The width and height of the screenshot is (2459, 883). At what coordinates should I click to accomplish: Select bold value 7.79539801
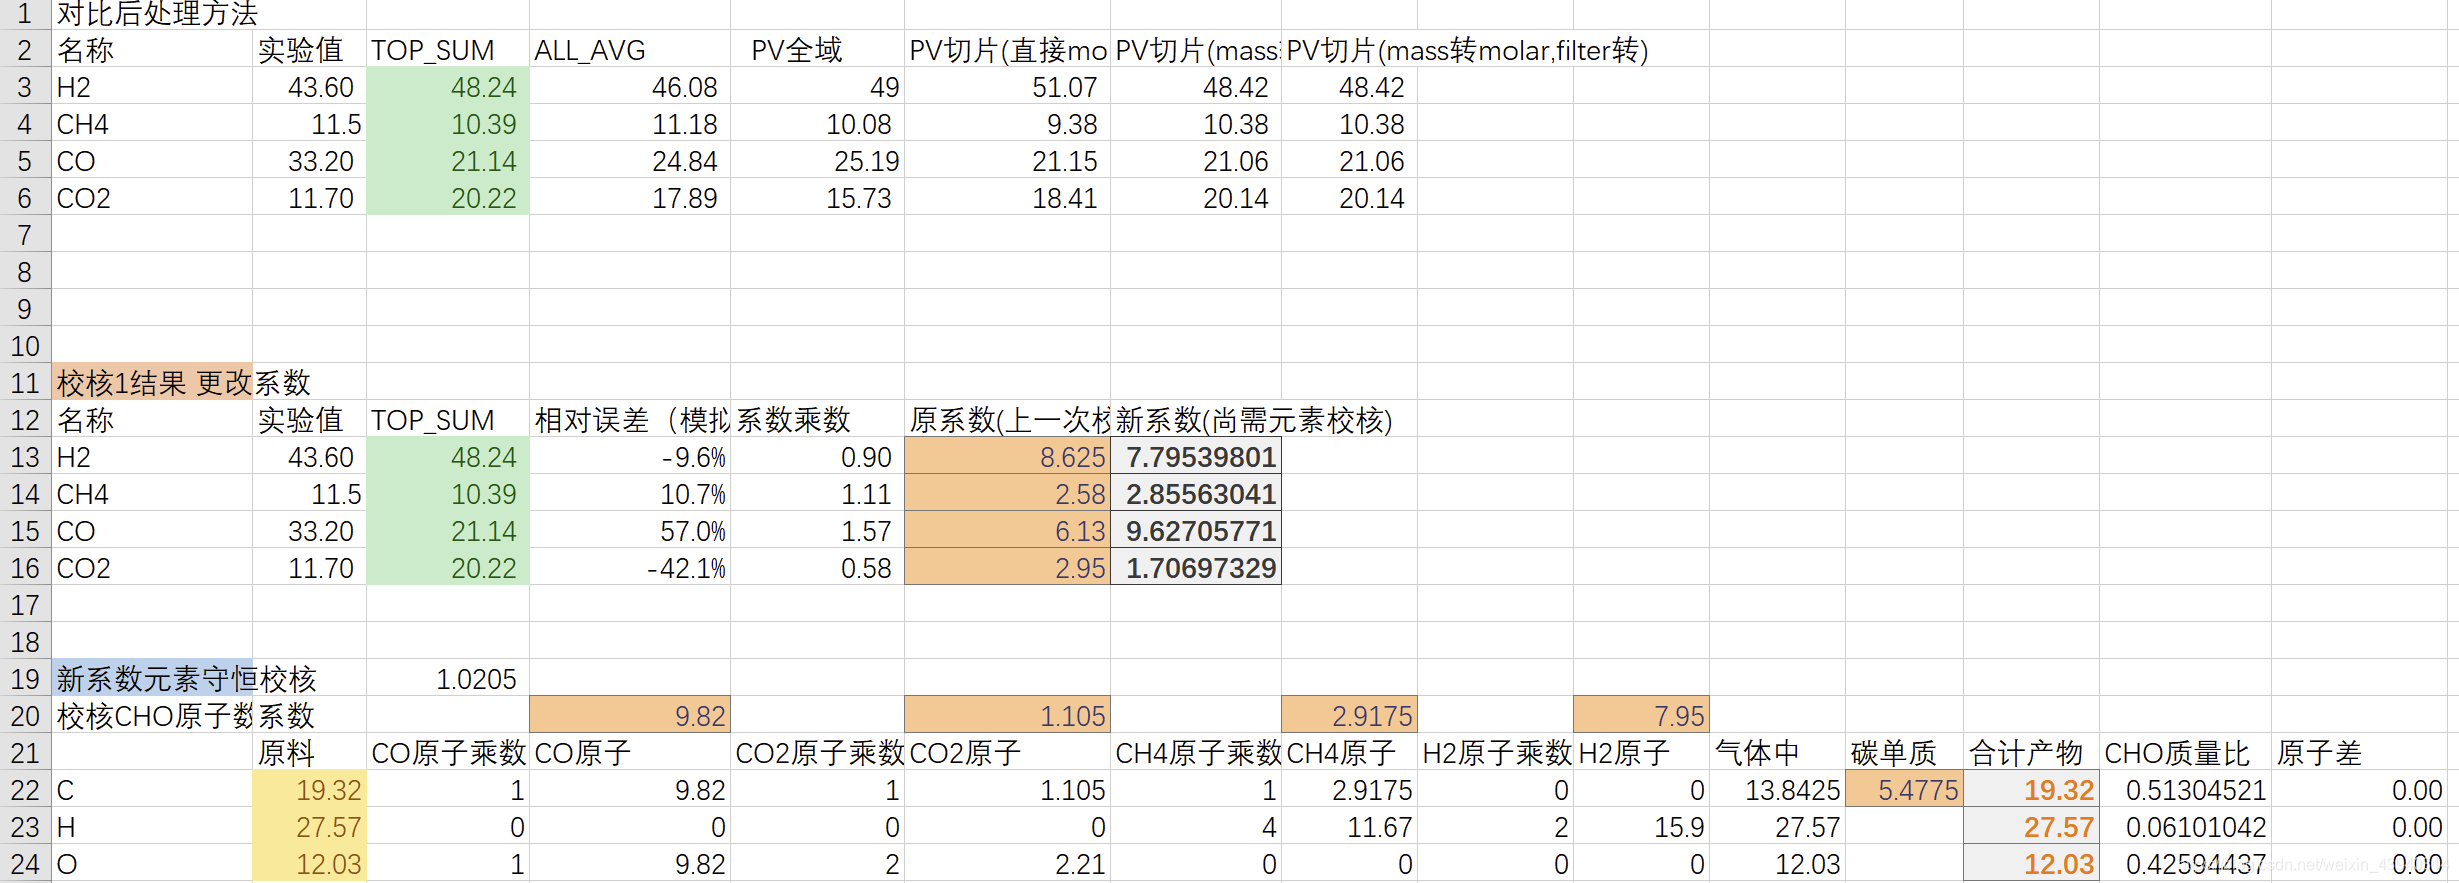pos(1196,456)
